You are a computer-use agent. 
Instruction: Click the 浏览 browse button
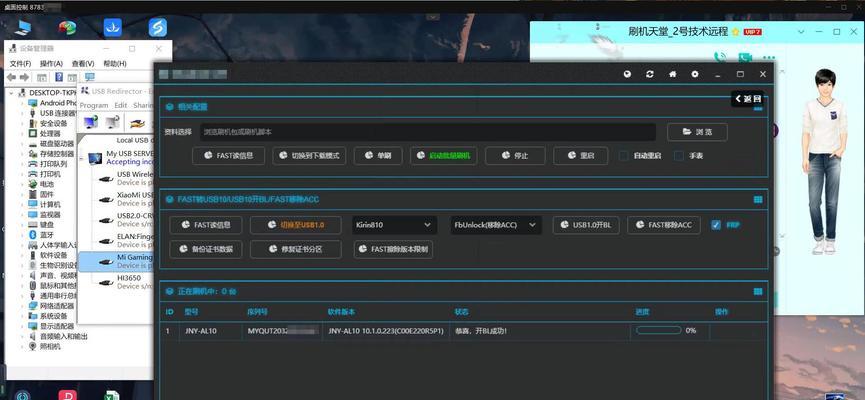[697, 132]
